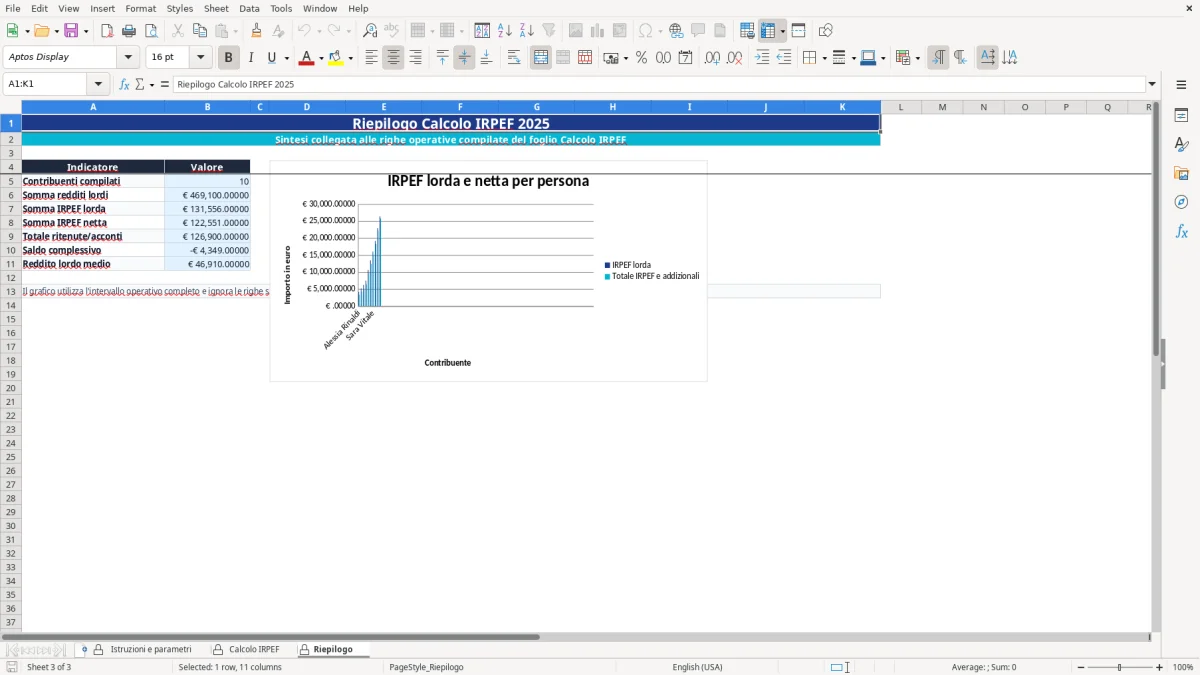Open sidebar Gallery panel
Screen dimensions: 1200x675
click(x=1181, y=174)
